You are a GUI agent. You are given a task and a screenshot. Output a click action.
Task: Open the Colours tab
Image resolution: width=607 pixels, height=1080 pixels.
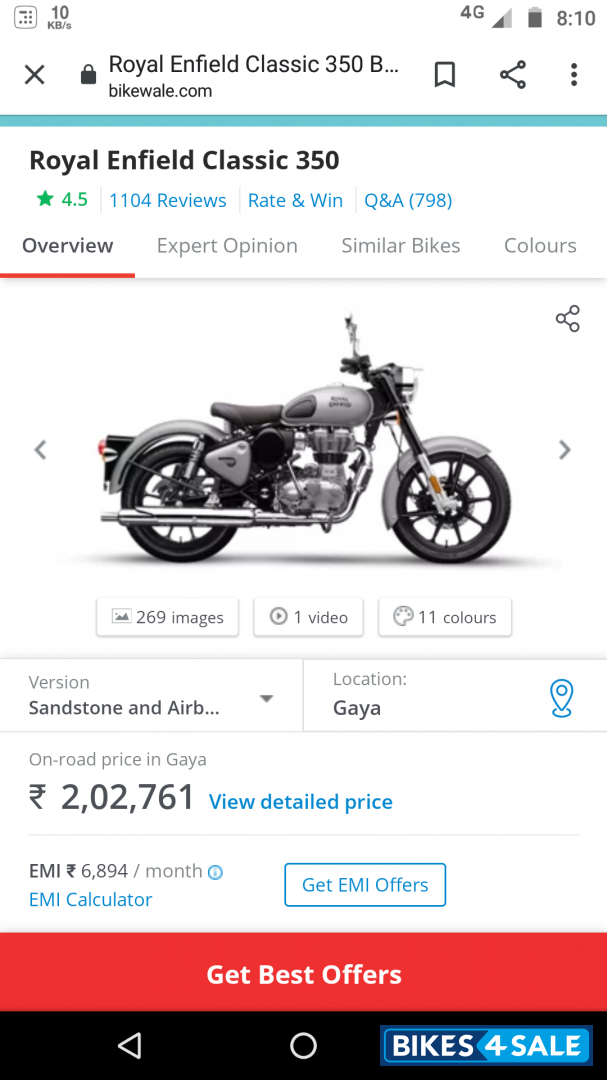click(x=540, y=246)
